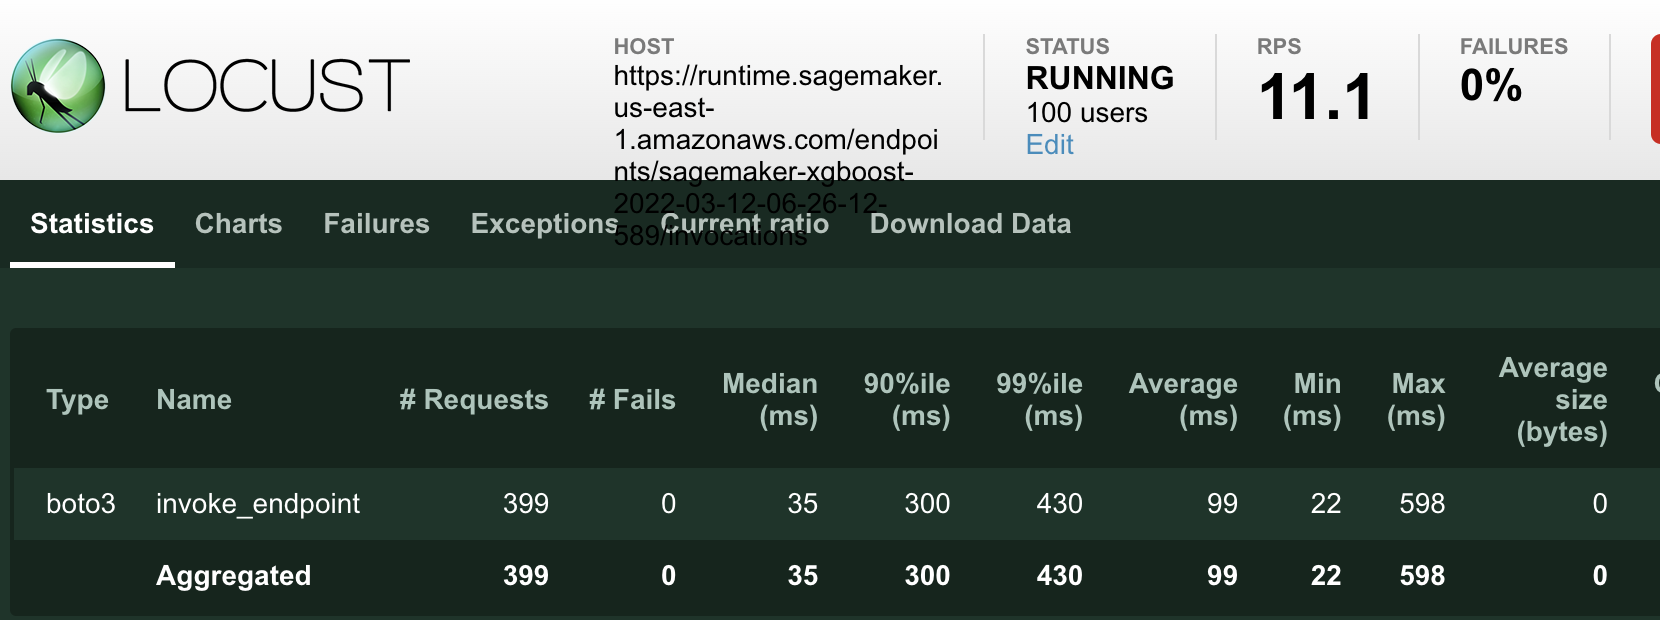Open the Statistics tab
The height and width of the screenshot is (620, 1660).
coord(92,224)
